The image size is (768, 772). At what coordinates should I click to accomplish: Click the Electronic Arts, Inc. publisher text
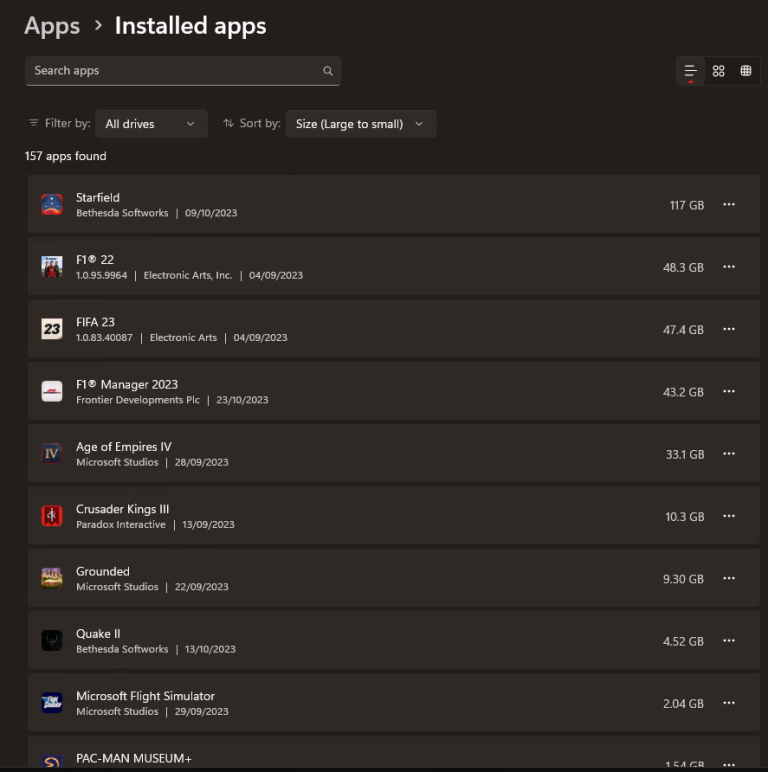coord(188,275)
